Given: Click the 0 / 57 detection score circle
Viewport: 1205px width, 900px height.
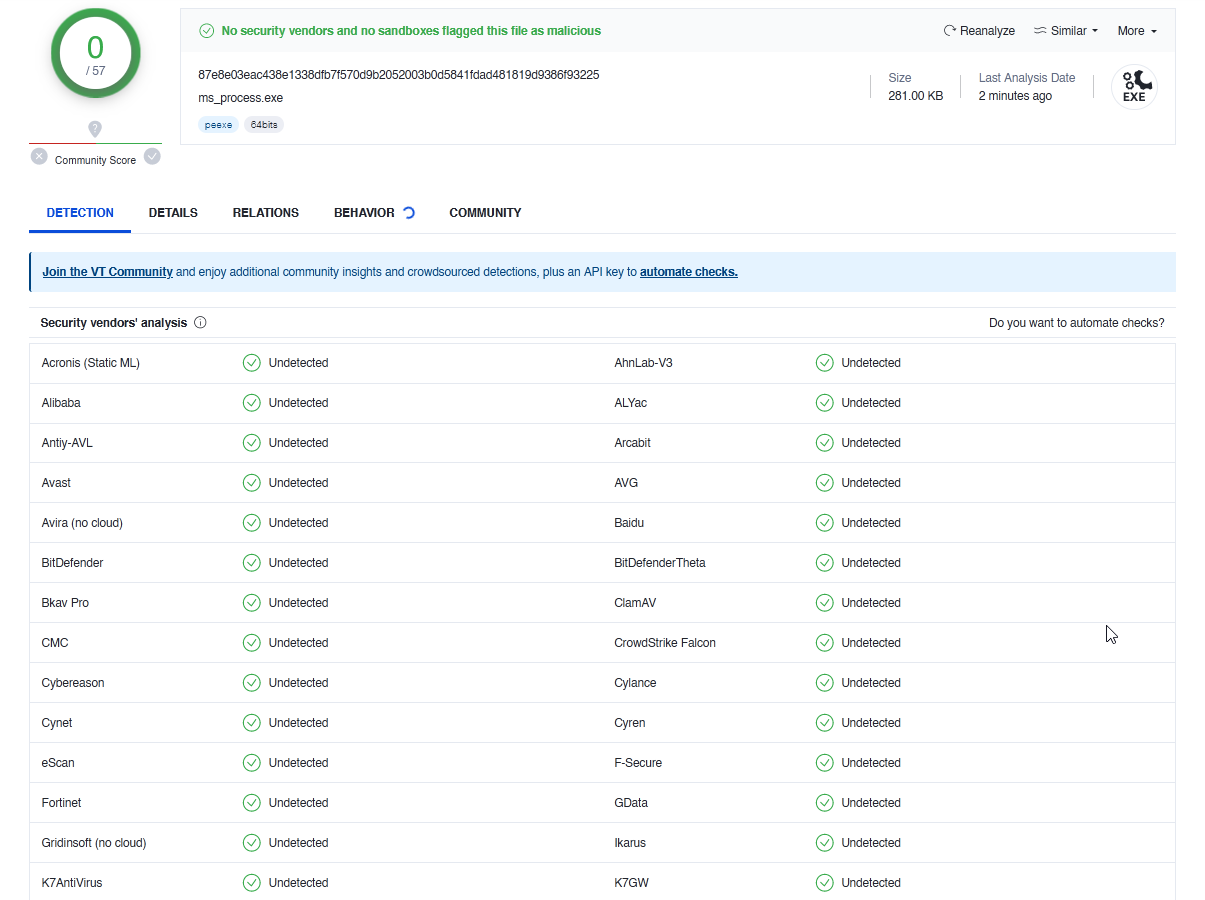Looking at the screenshot, I should pos(96,53).
